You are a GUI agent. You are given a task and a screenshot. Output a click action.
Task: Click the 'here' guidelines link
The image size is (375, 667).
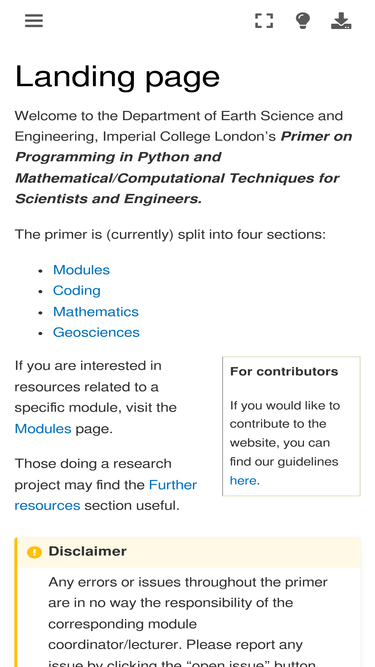click(243, 481)
